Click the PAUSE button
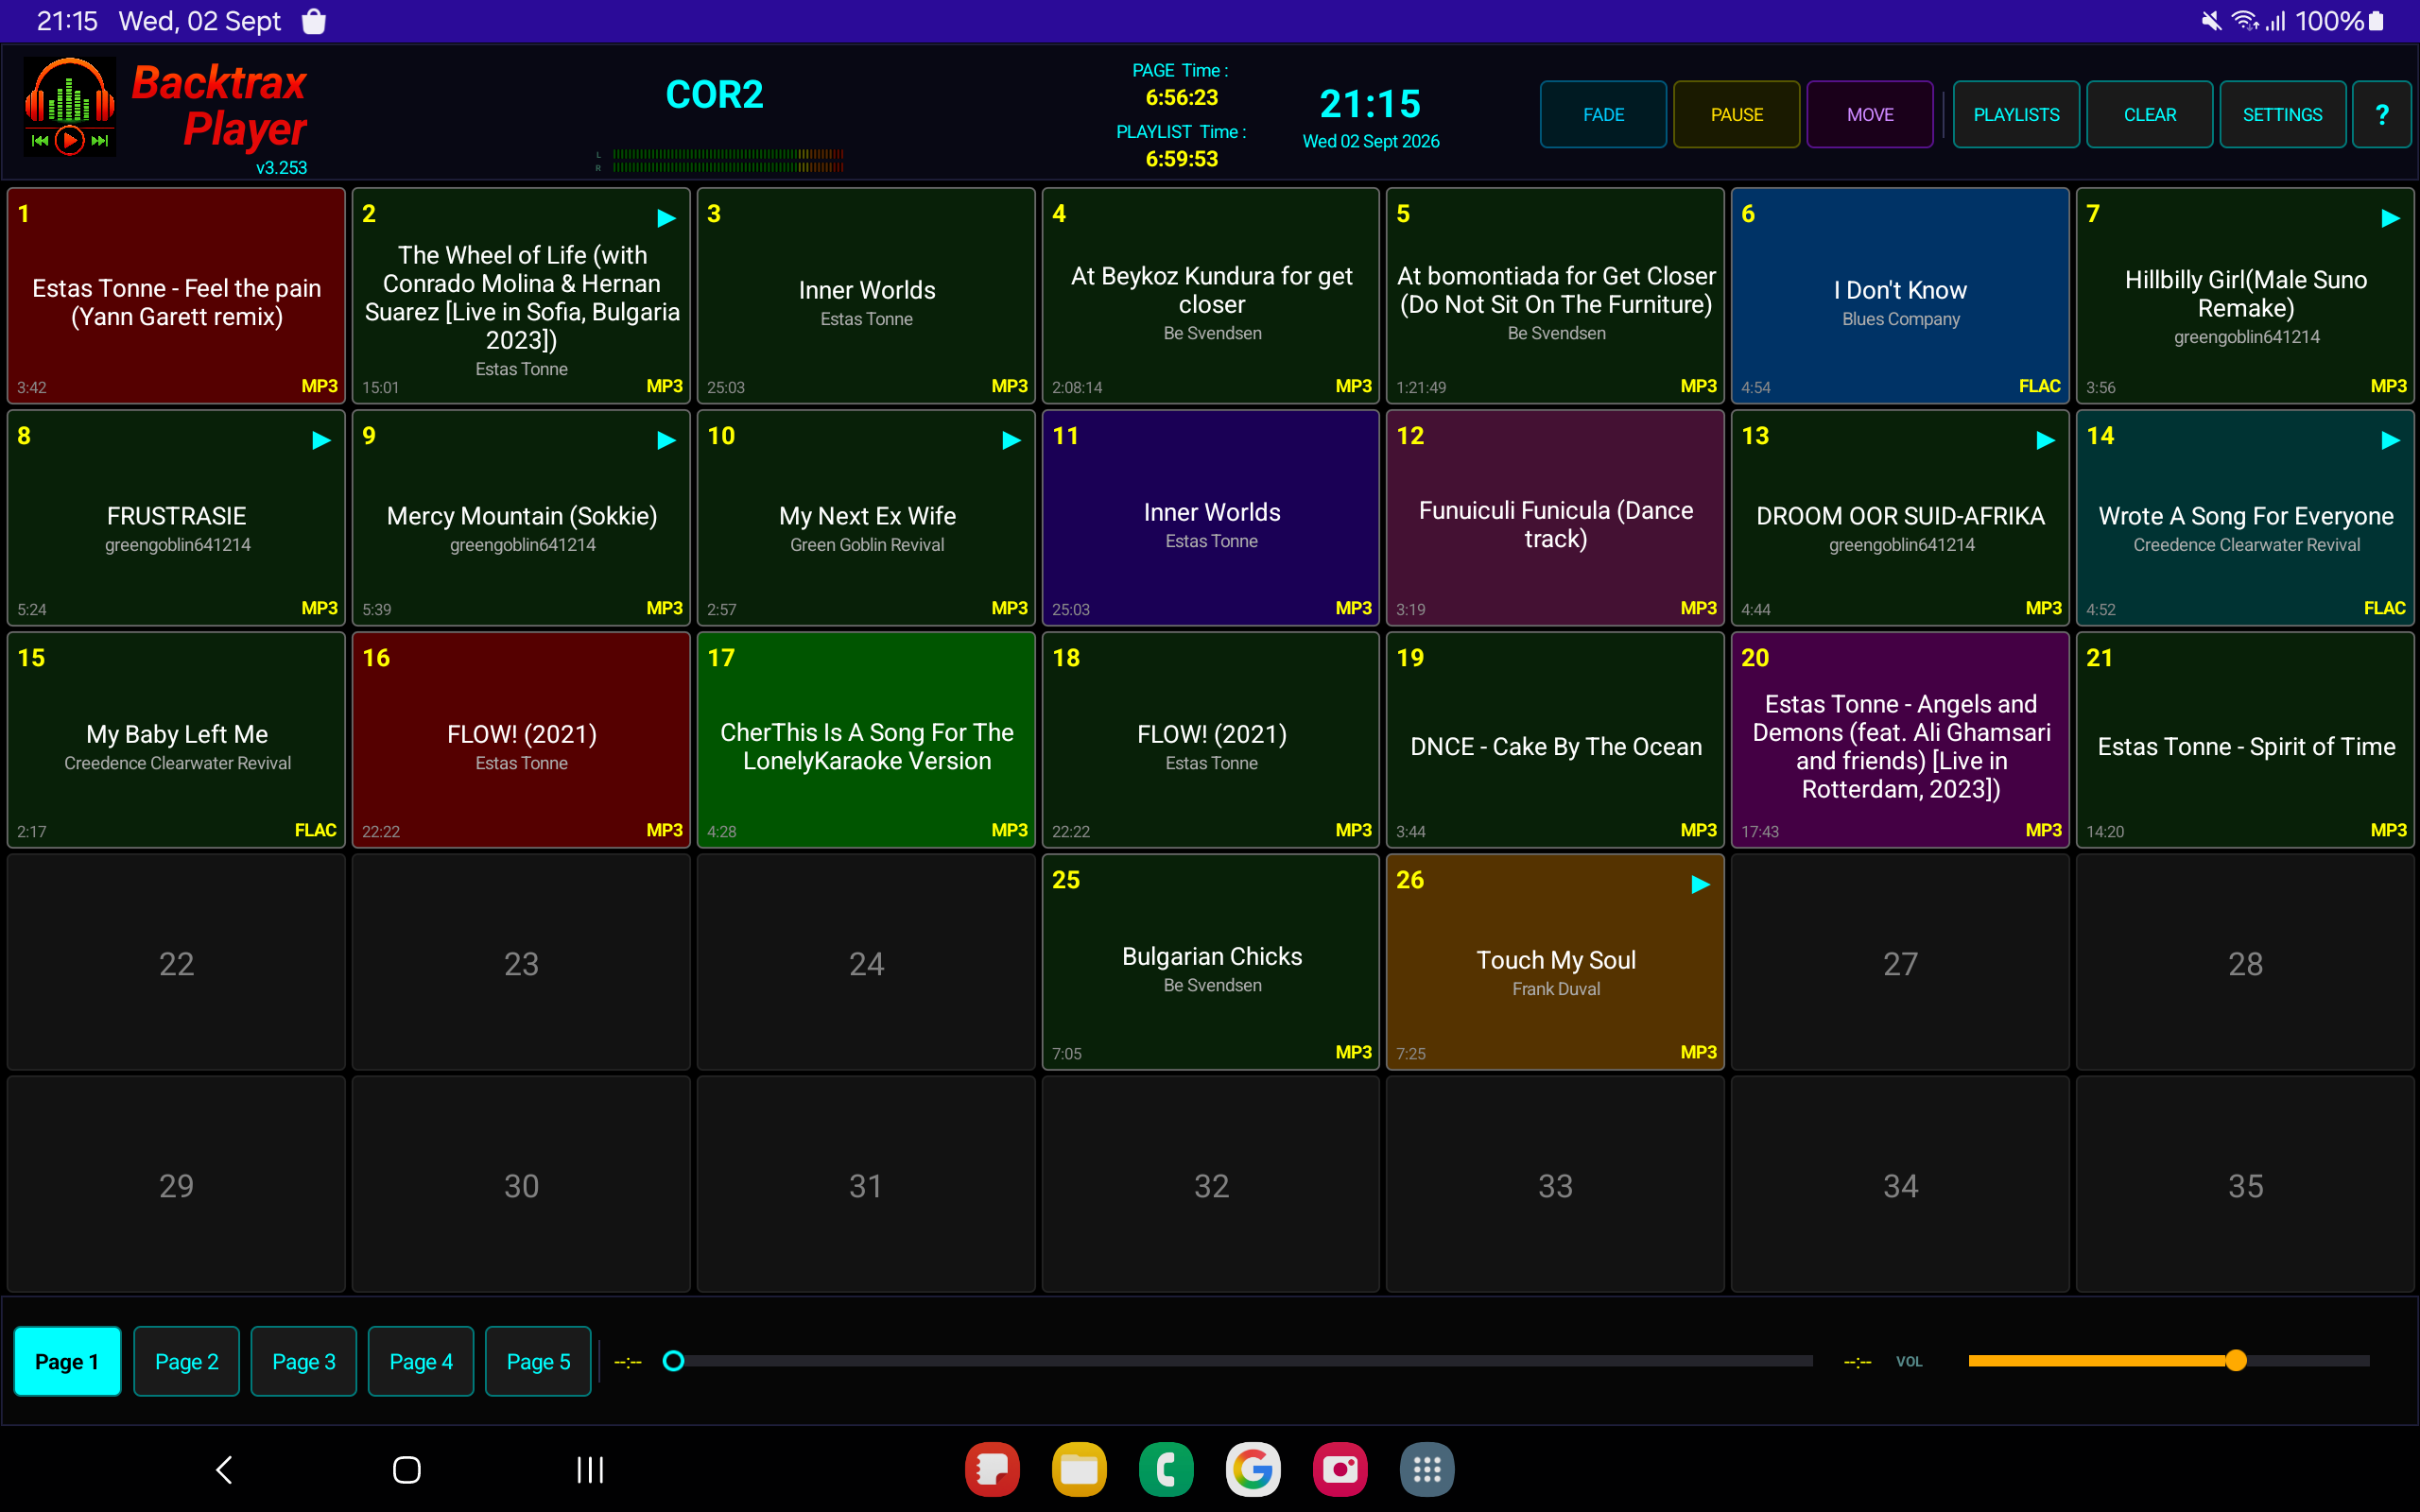The height and width of the screenshot is (1512, 2420). tap(1736, 114)
